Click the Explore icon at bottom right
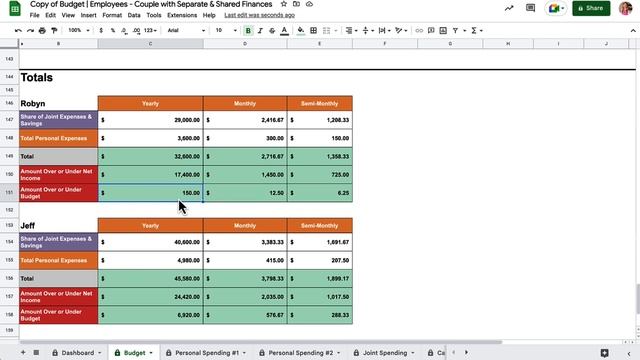The height and width of the screenshot is (360, 640). [604, 353]
